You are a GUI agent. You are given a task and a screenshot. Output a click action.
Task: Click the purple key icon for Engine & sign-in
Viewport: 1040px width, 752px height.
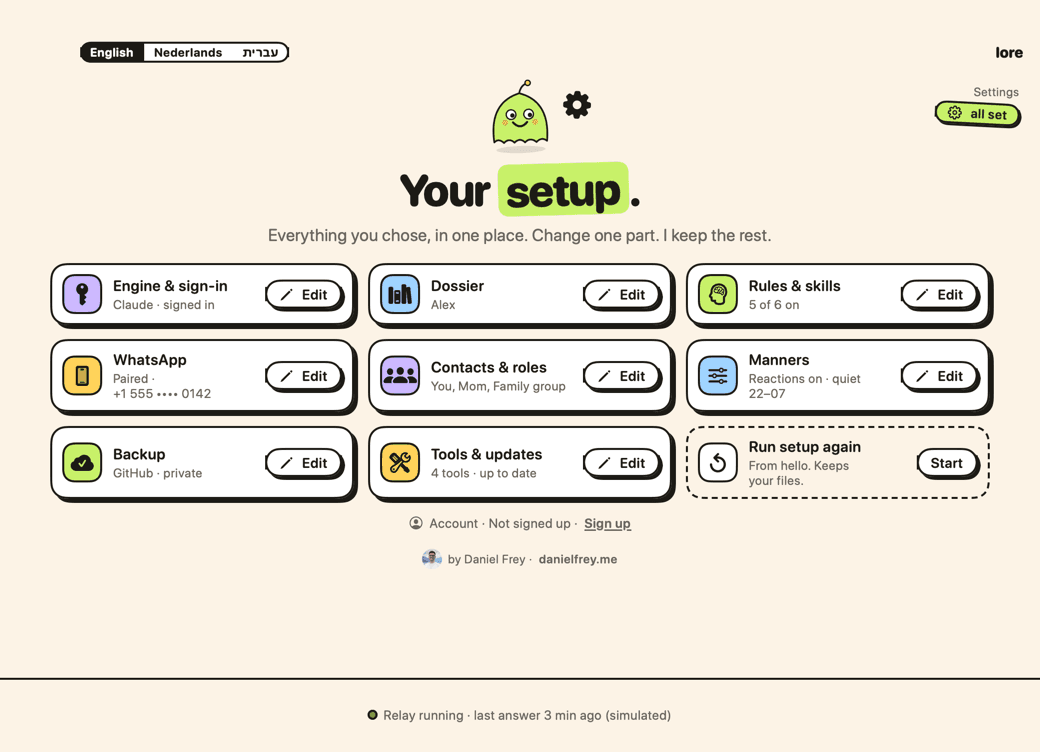point(82,294)
